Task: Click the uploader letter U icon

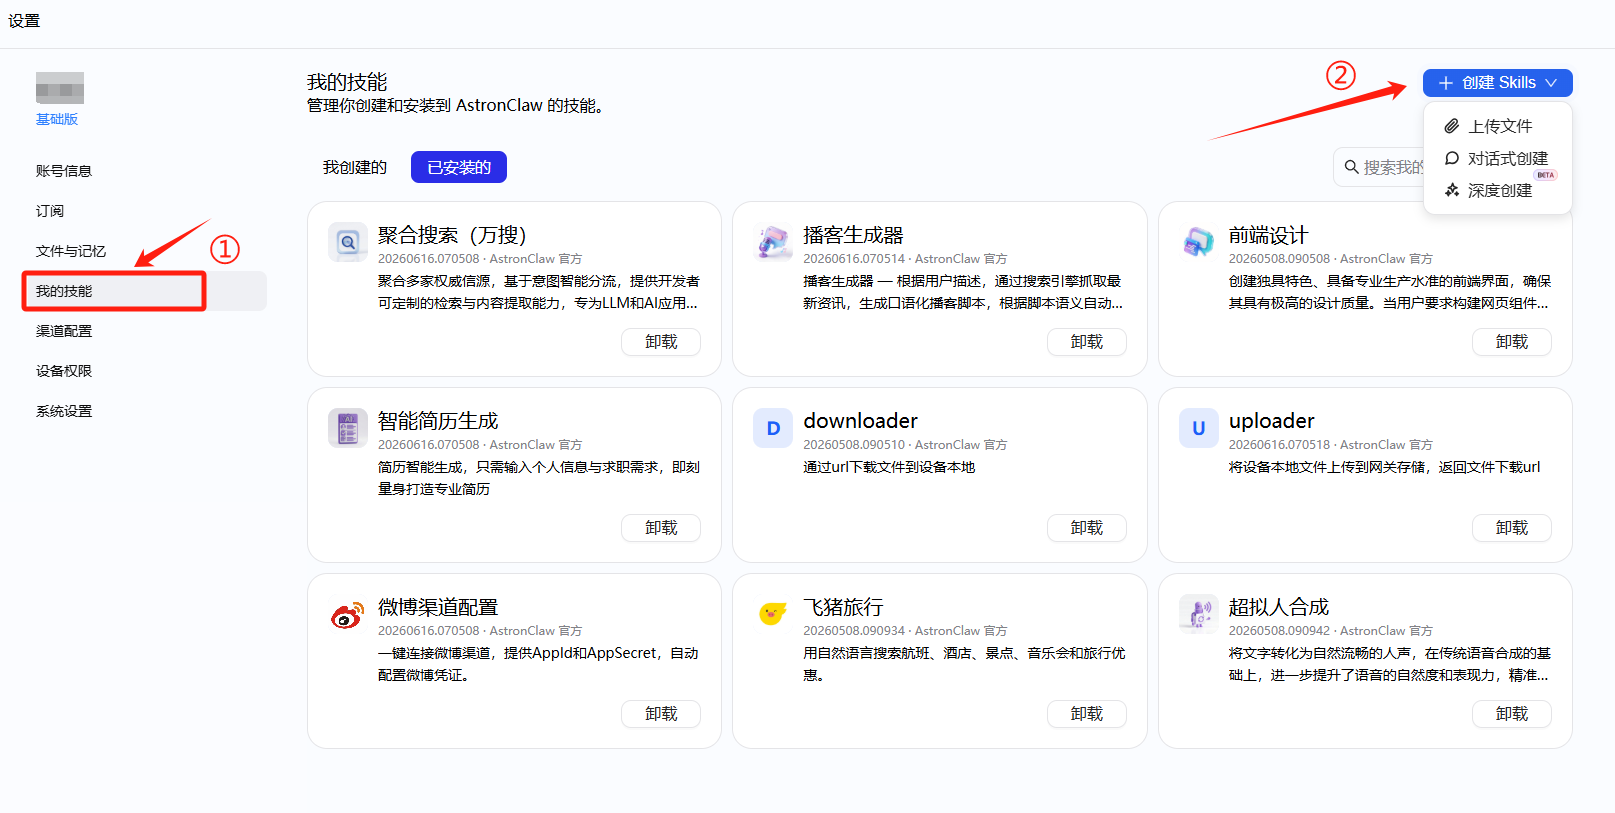Action: 1198,428
